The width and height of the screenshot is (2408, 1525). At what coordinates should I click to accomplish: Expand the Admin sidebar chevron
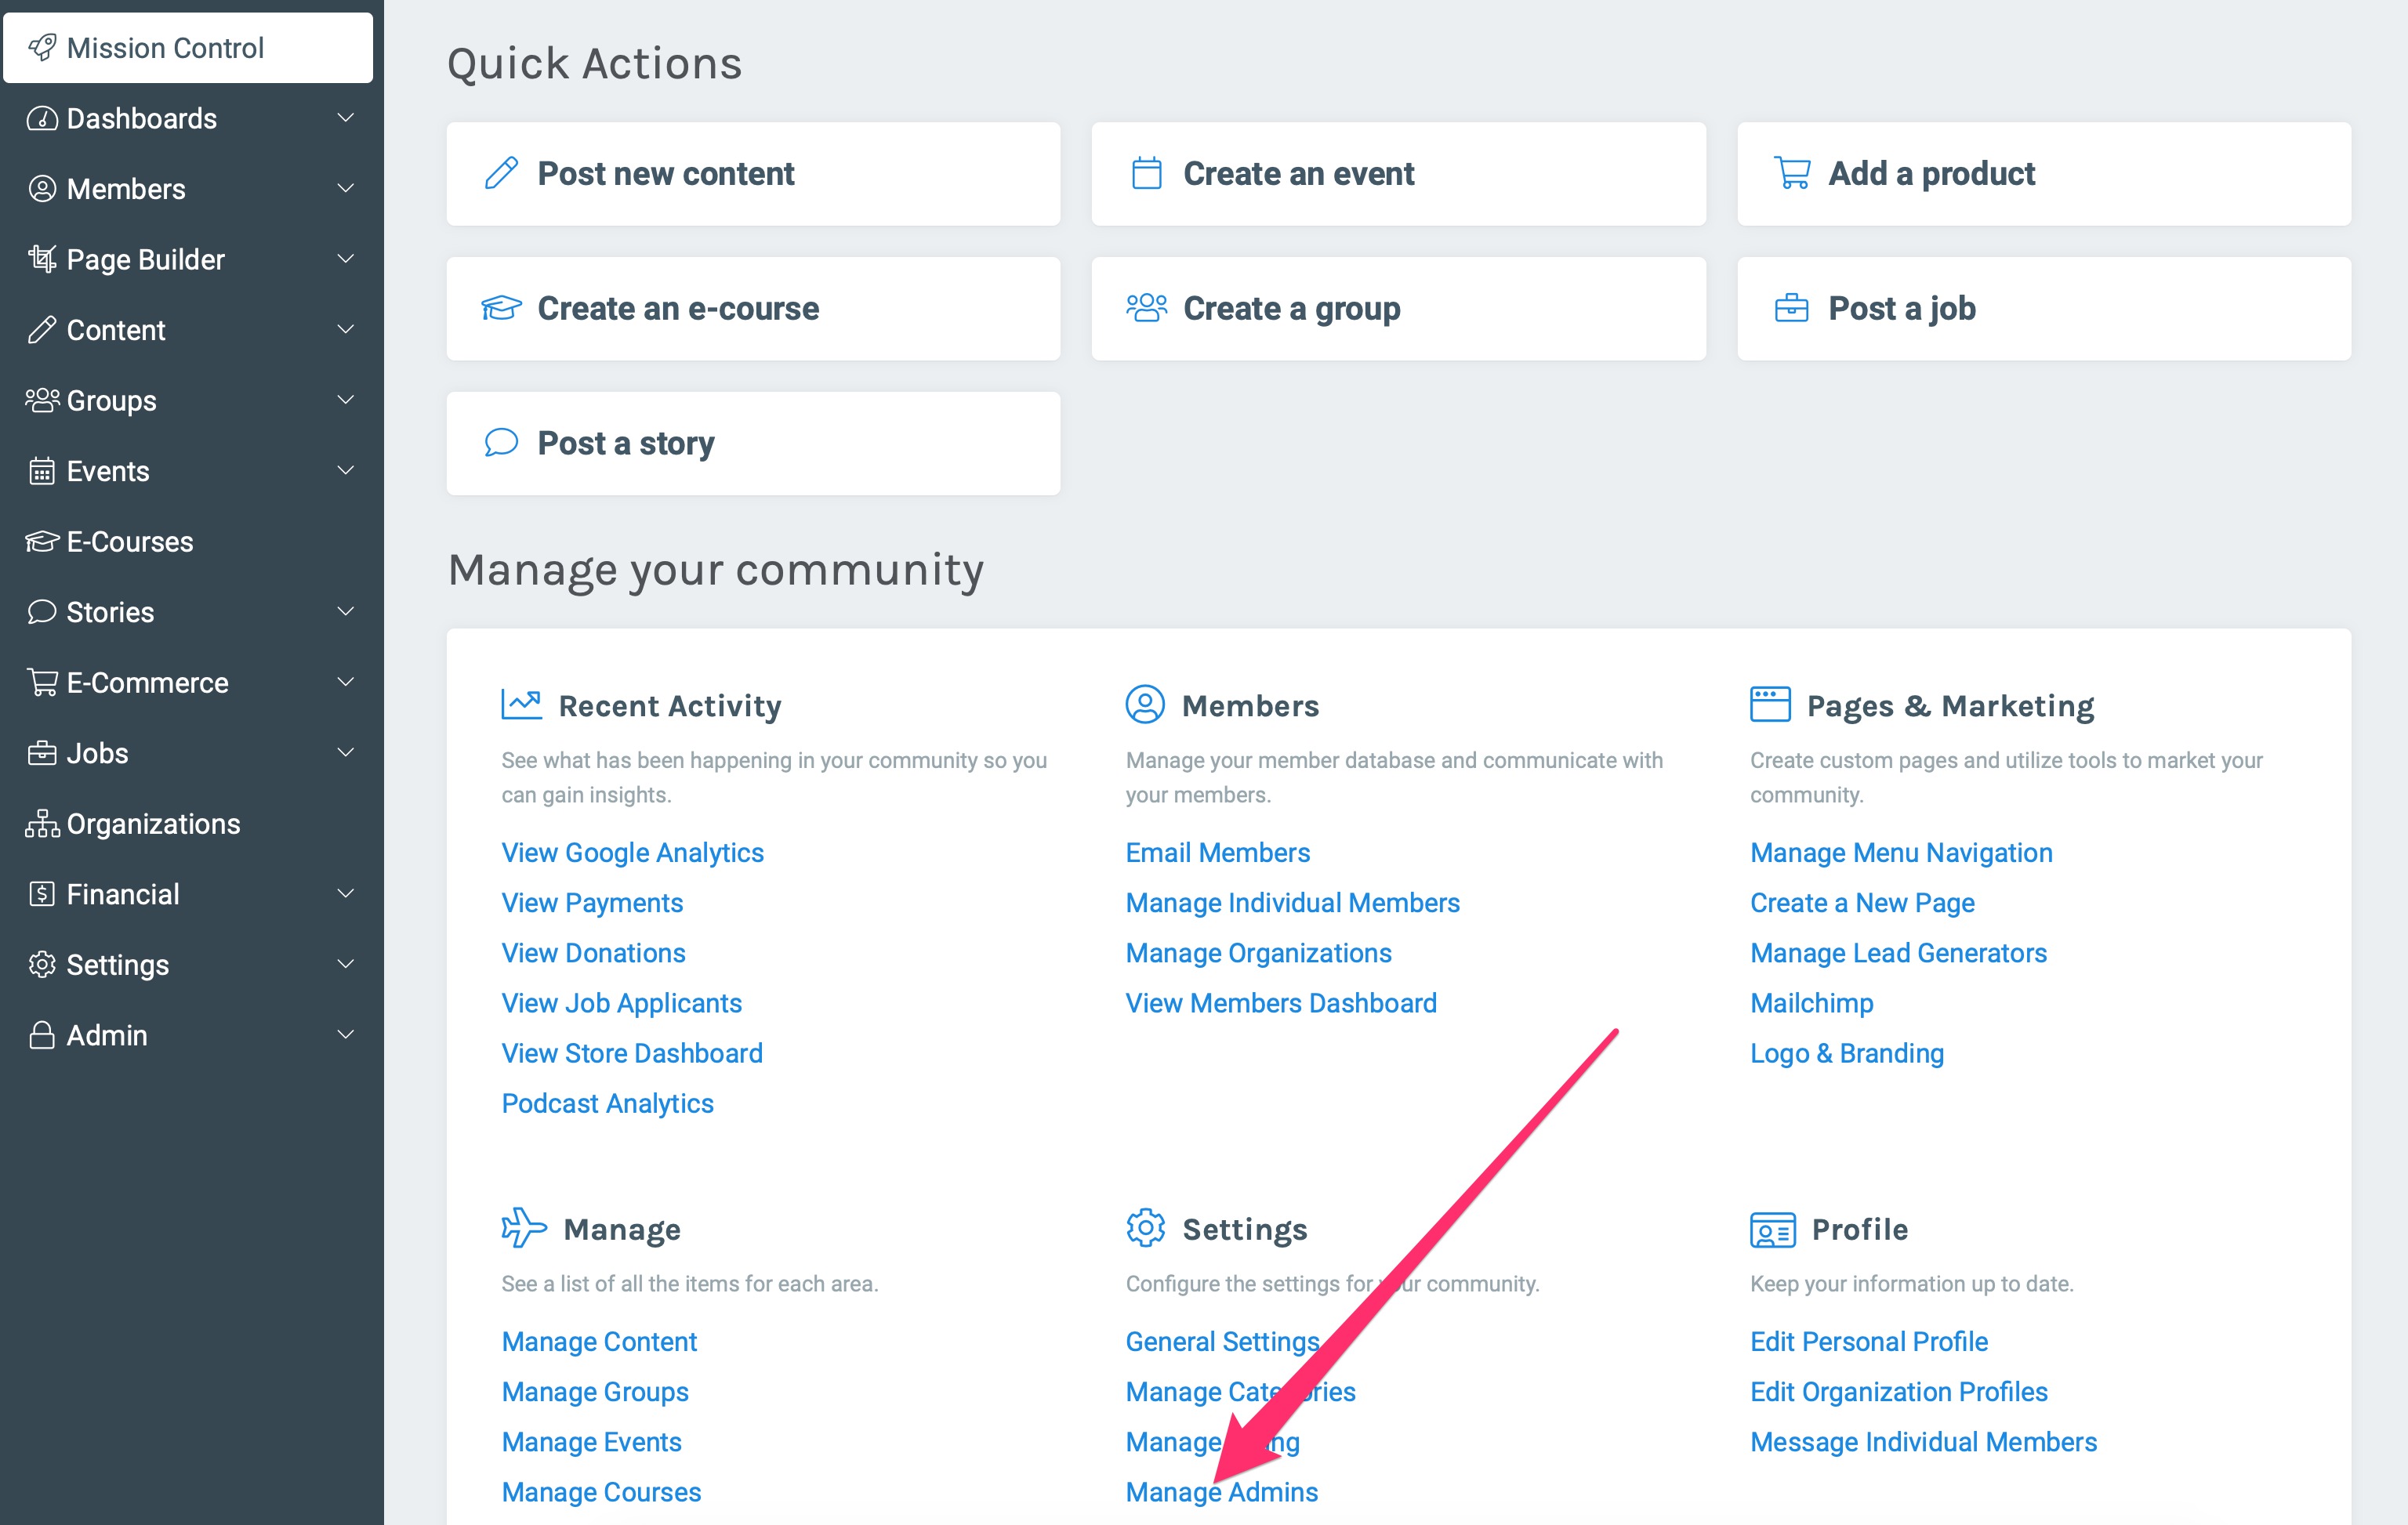click(x=345, y=1034)
